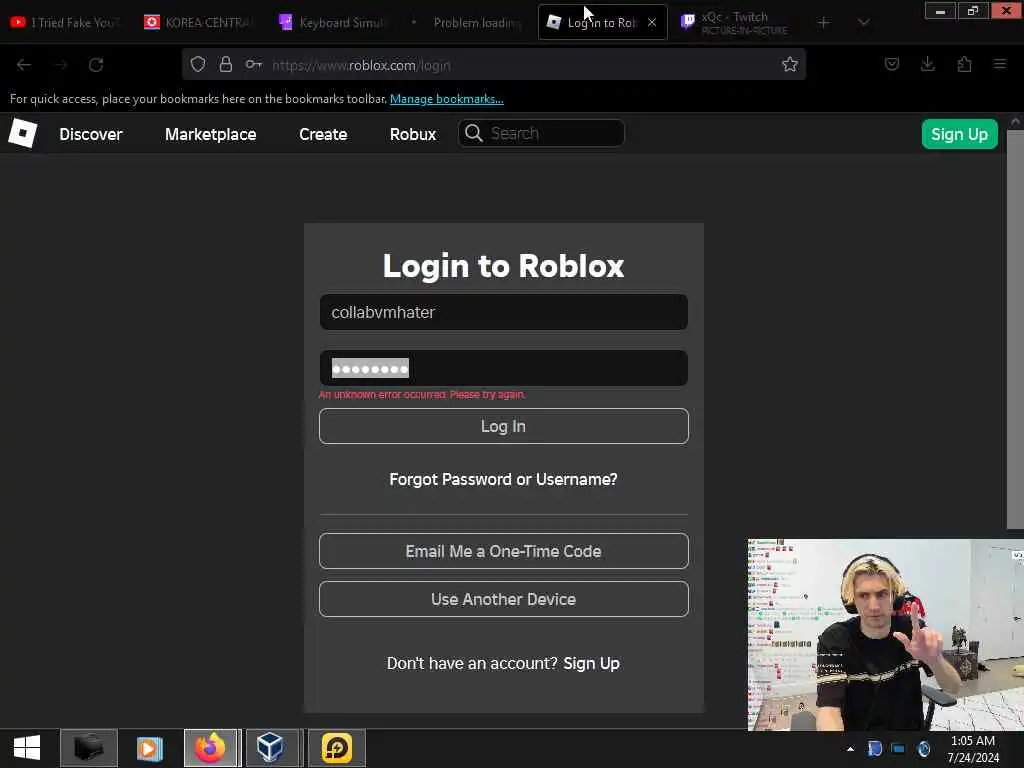Image resolution: width=1024 pixels, height=768 pixels.
Task: Open the Windows Start button
Action: (27, 748)
